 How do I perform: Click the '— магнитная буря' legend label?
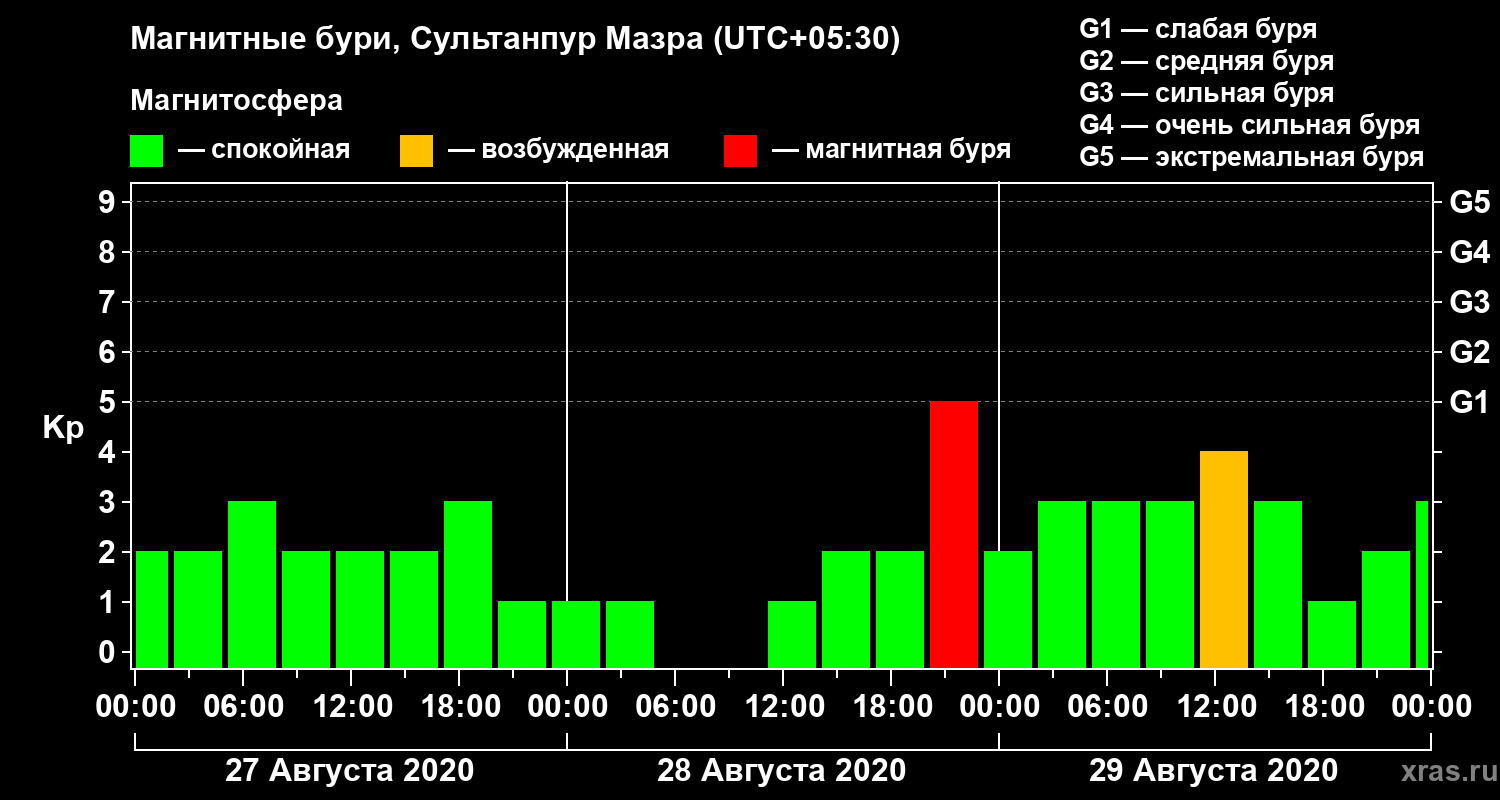click(x=892, y=151)
